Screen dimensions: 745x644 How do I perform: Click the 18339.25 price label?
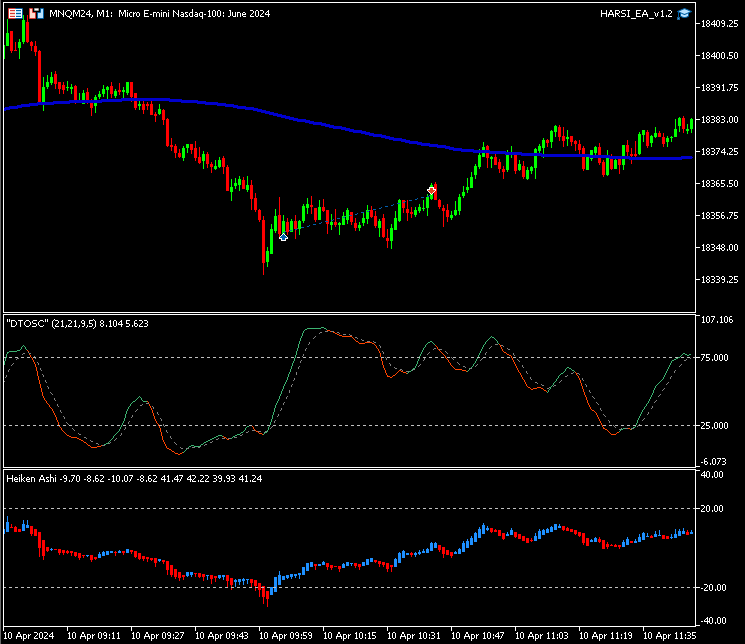pyautogui.click(x=719, y=279)
